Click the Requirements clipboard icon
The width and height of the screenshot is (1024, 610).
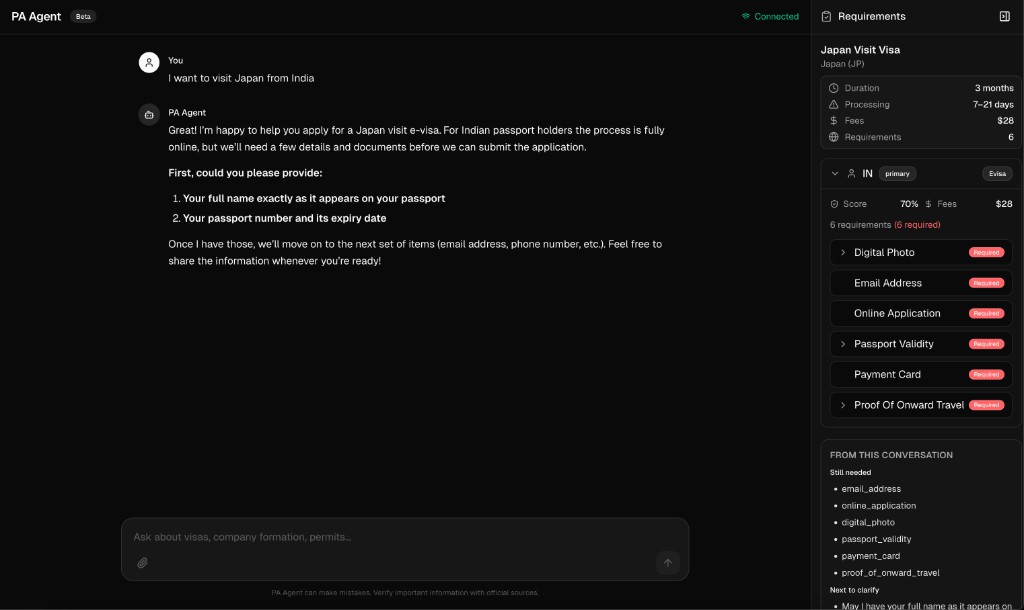(826, 16)
